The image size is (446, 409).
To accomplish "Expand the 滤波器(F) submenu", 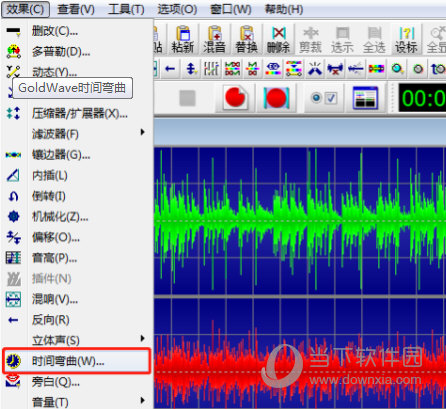I will [x=77, y=134].
